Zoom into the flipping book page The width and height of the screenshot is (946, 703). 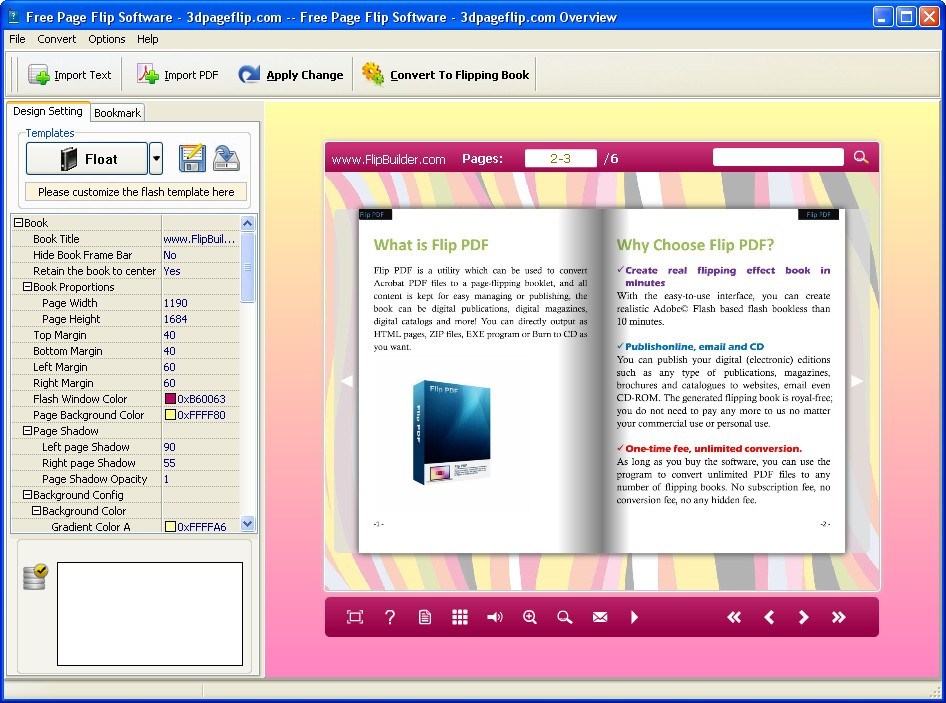point(530,617)
